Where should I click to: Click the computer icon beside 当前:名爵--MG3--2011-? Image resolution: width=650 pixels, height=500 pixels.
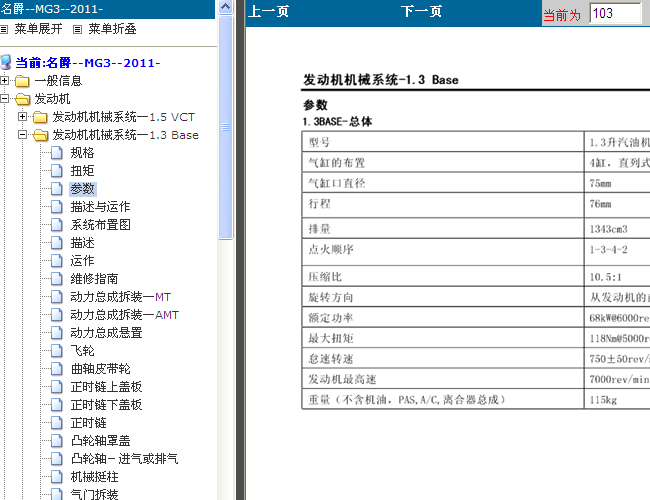pyautogui.click(x=6, y=62)
